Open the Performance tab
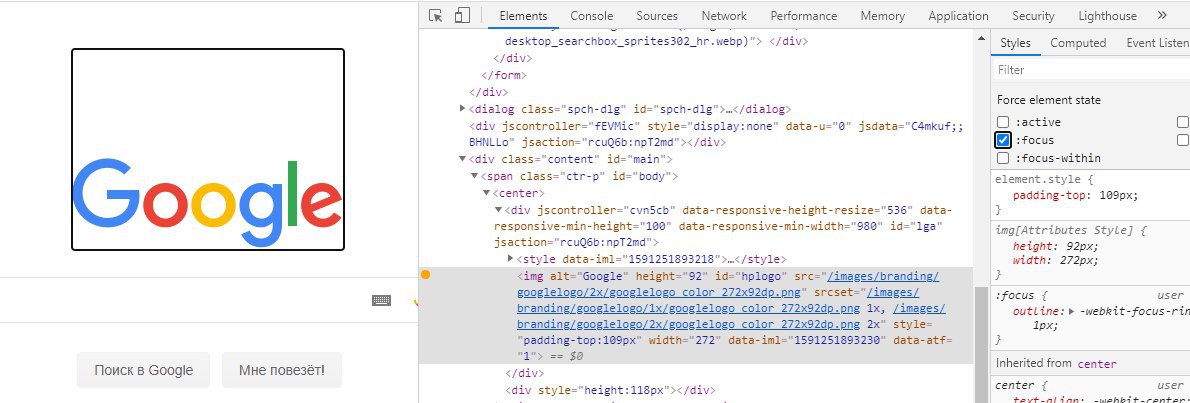This screenshot has height=403, width=1190. 803,16
